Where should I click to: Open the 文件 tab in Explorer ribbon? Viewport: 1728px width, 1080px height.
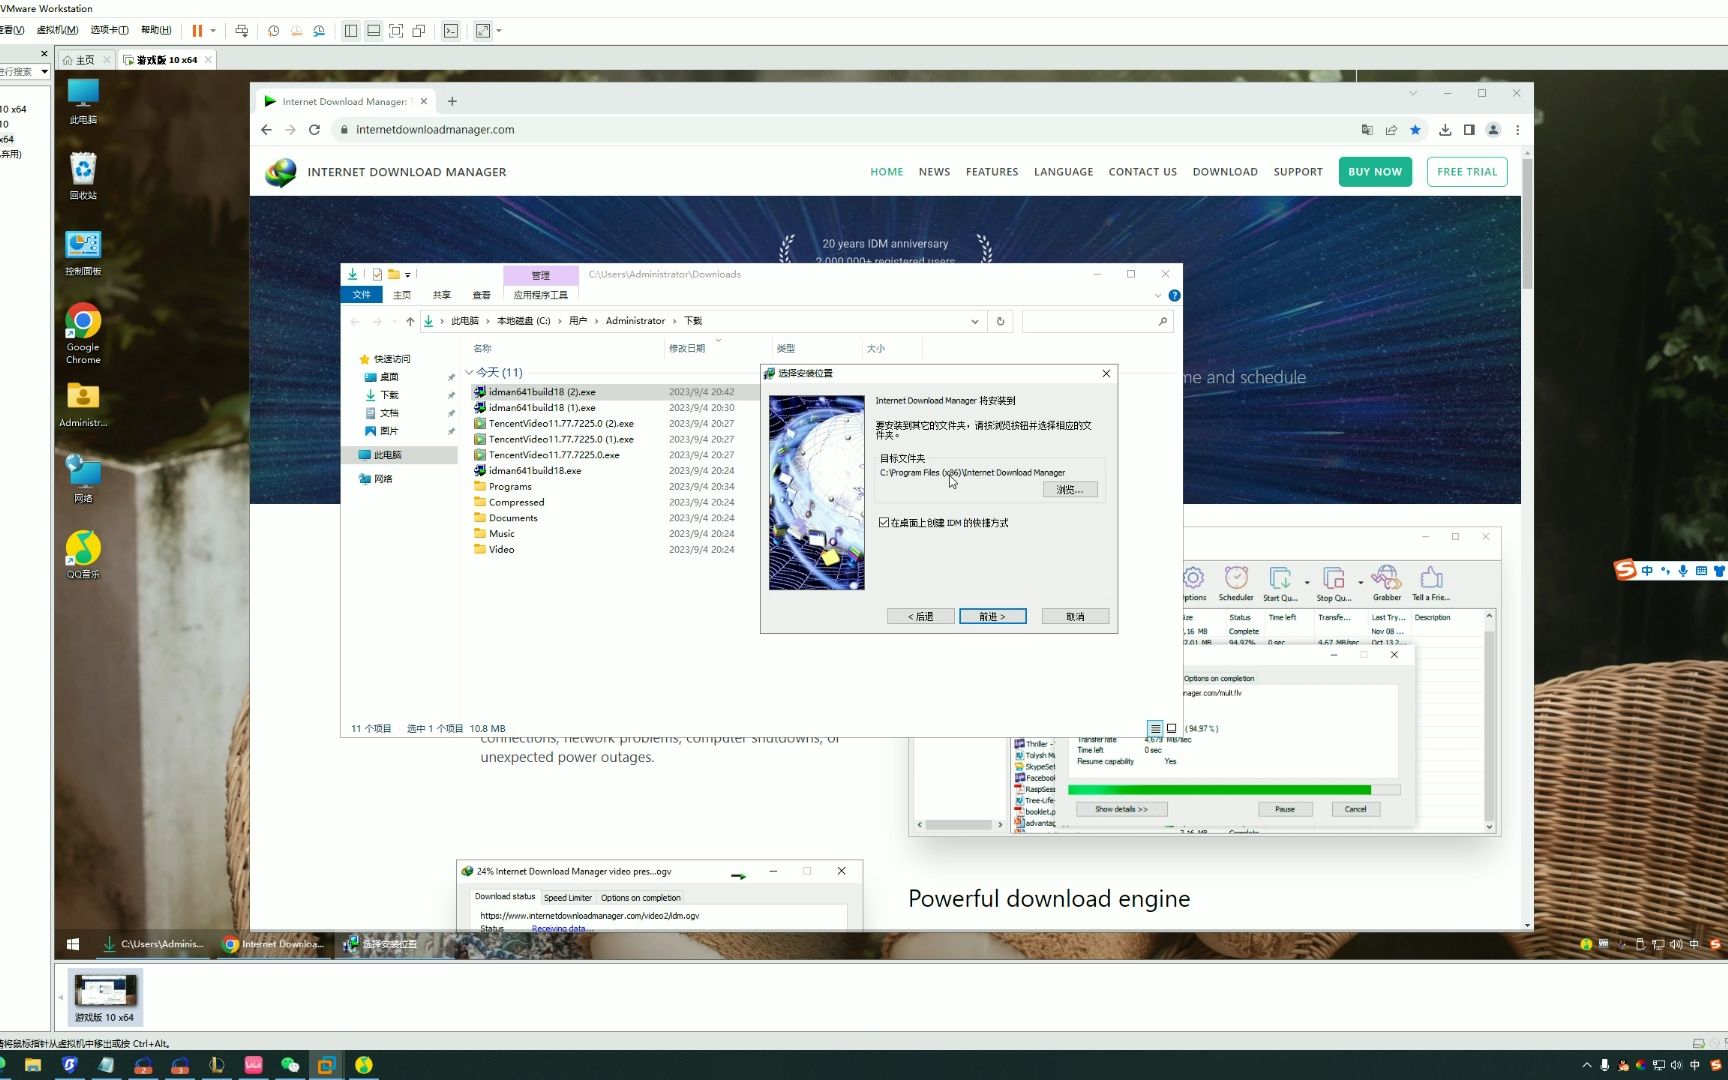[362, 295]
